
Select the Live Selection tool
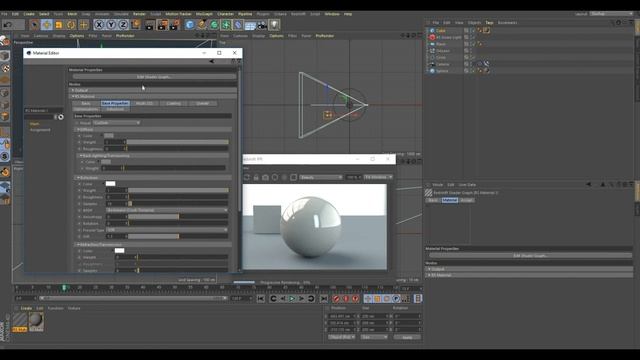[x=34, y=25]
